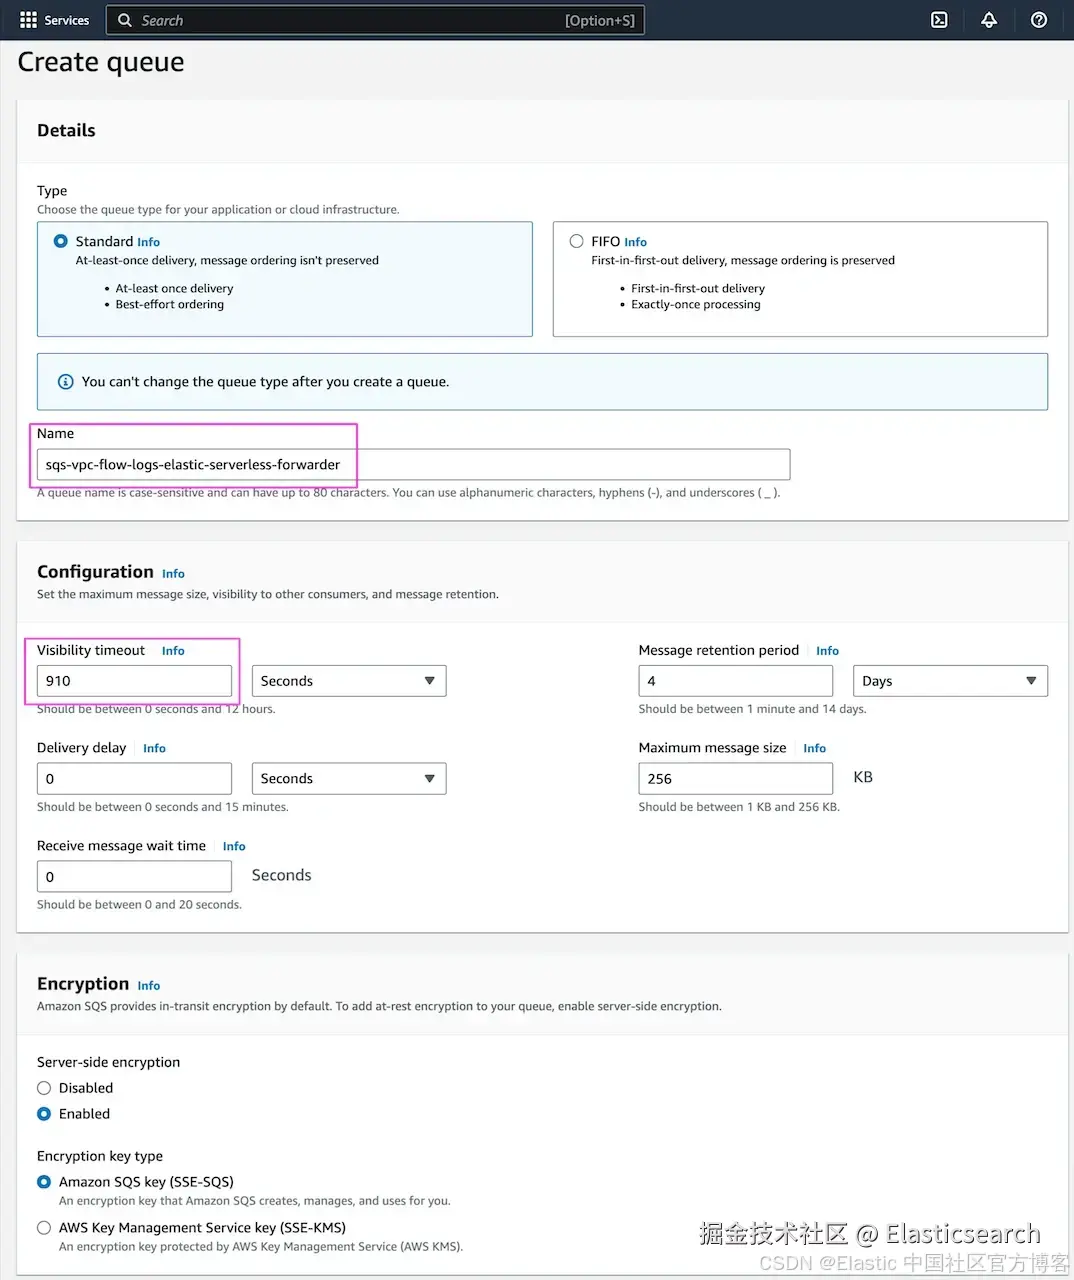Expand the Delivery delay units dropdown
1074x1280 pixels.
point(348,779)
